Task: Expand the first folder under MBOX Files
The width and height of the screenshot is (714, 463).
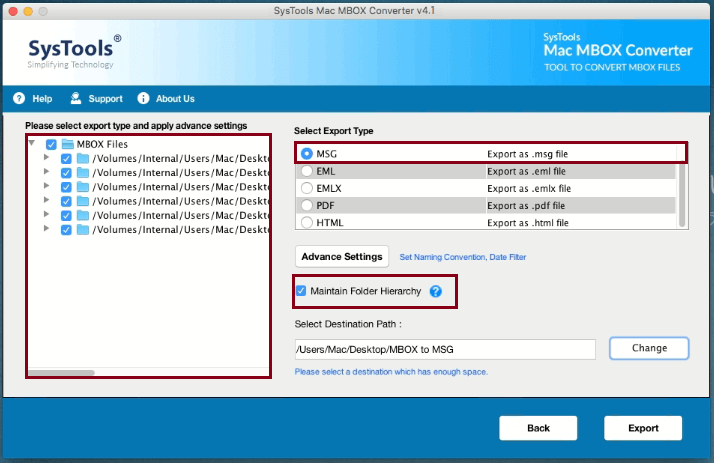Action: [46, 157]
